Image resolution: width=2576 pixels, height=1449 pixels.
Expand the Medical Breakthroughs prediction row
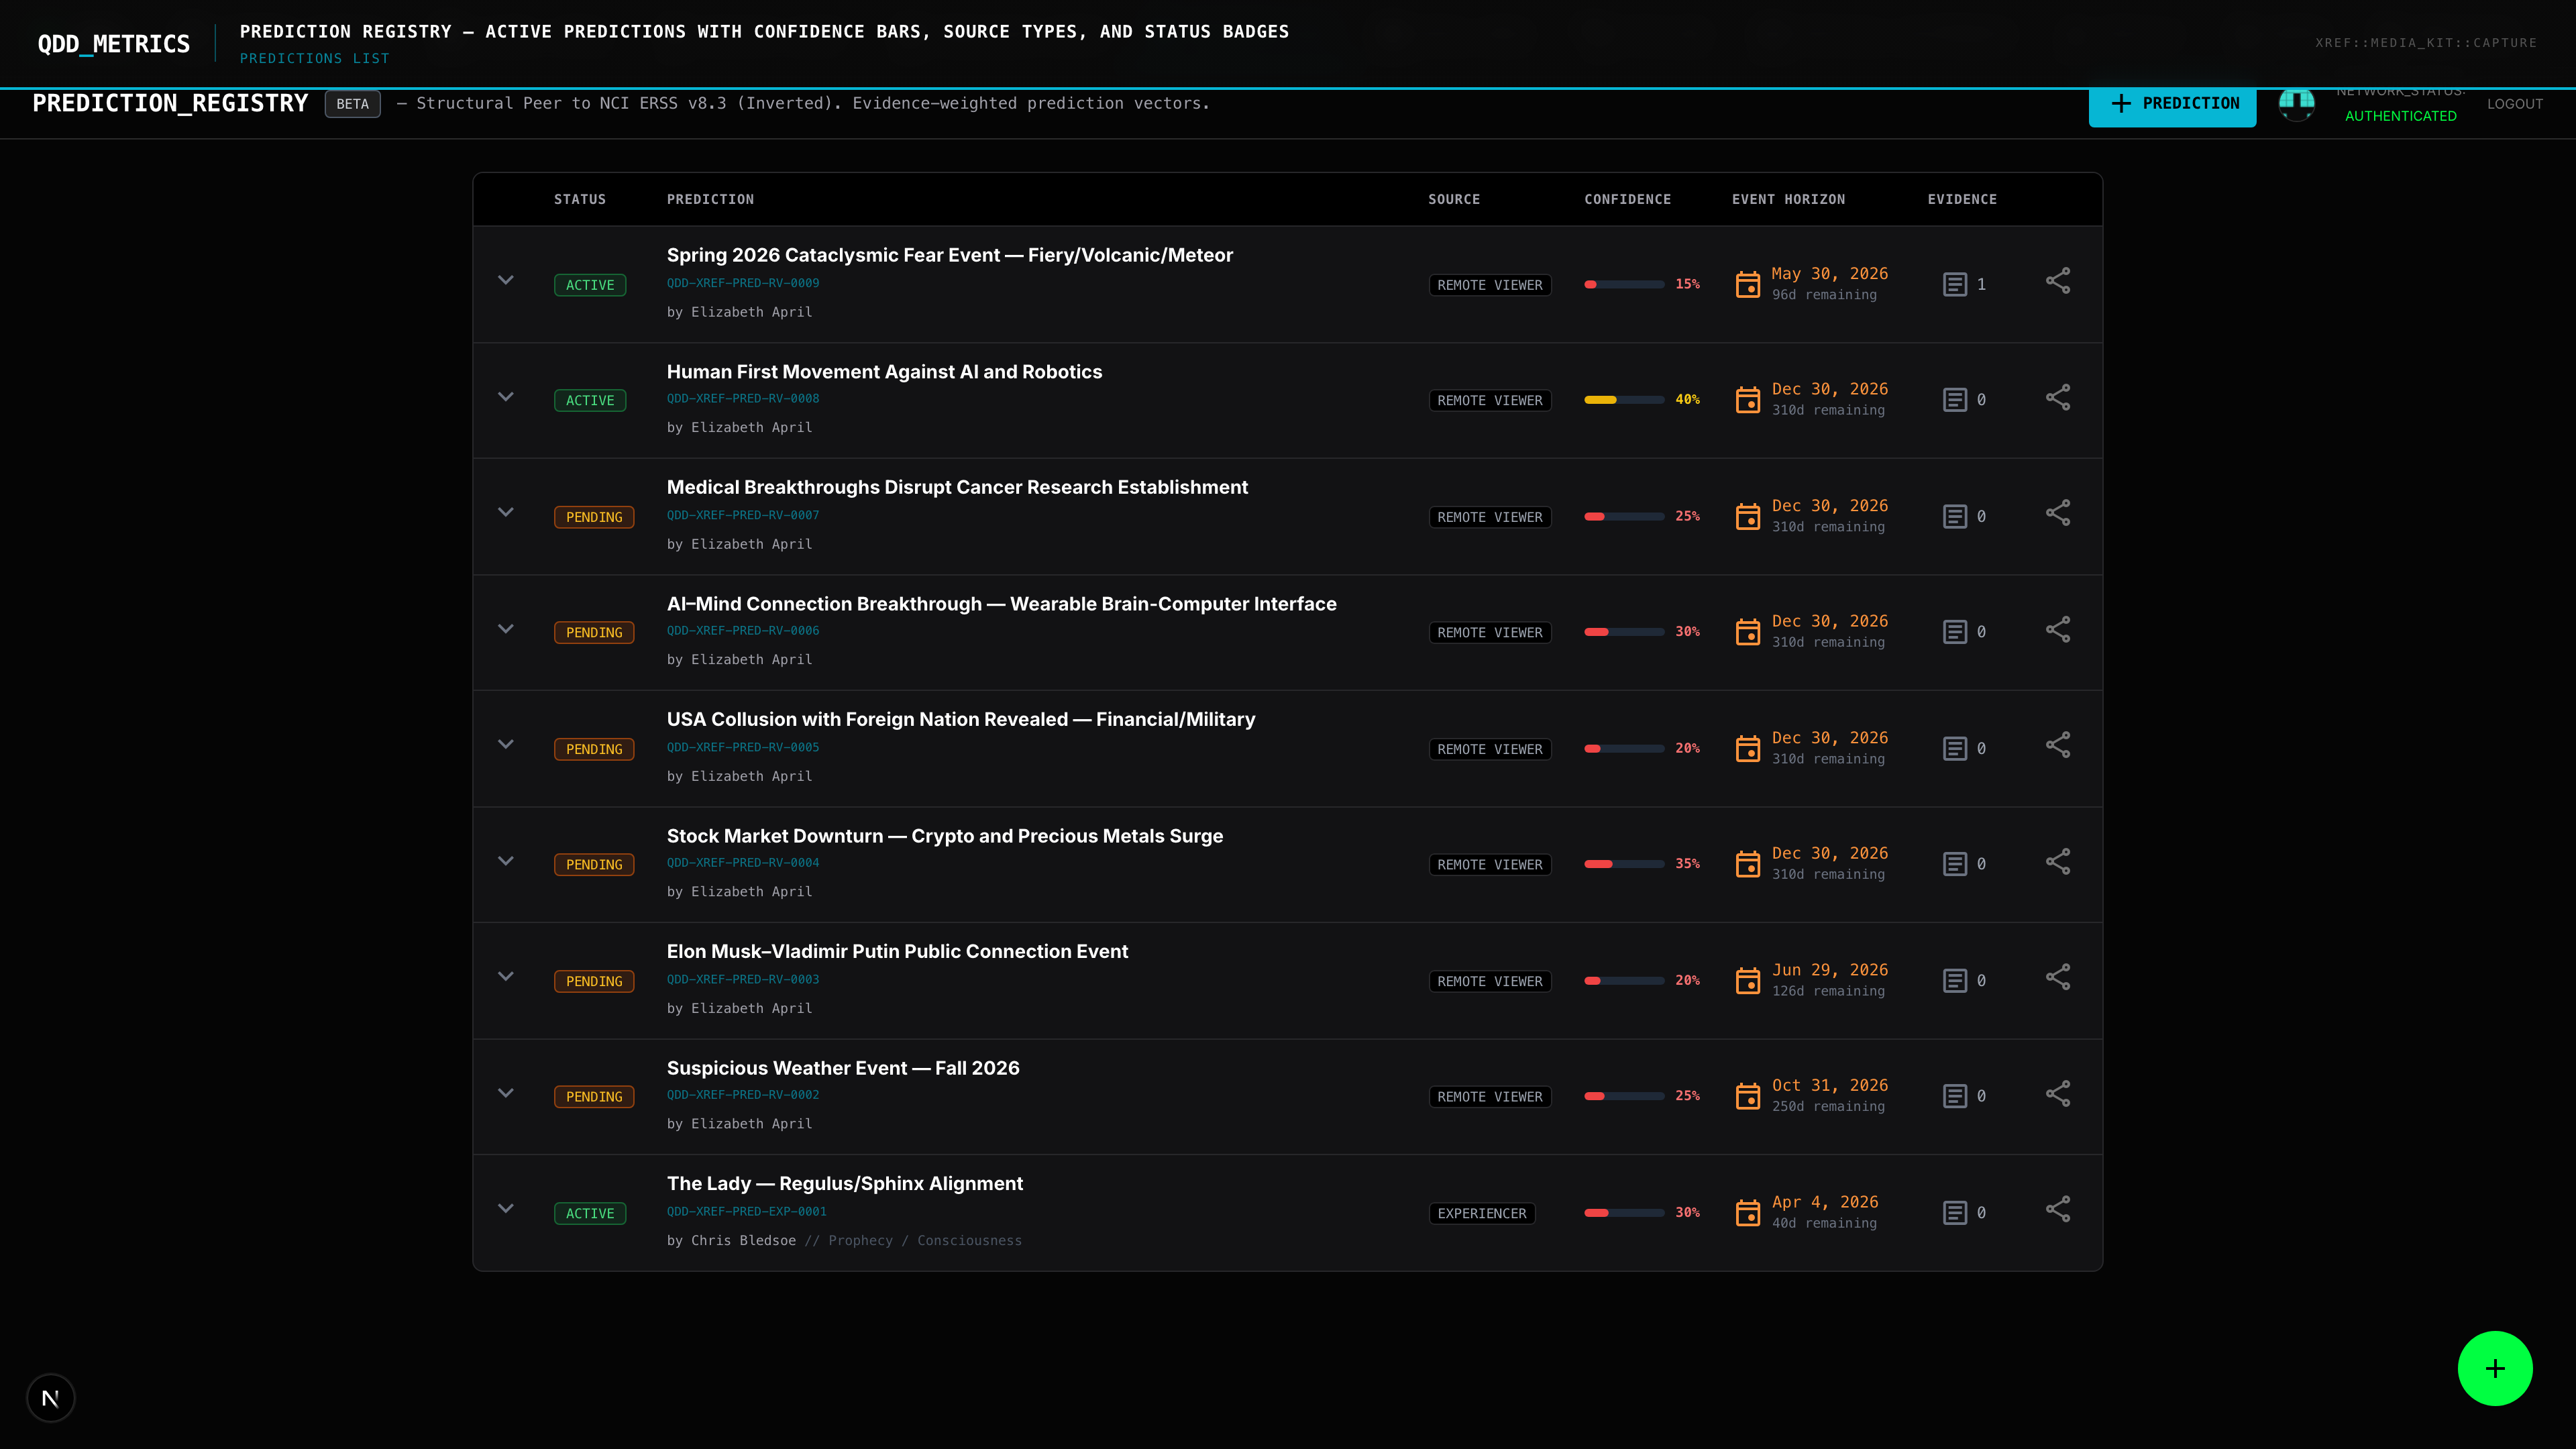(x=506, y=512)
